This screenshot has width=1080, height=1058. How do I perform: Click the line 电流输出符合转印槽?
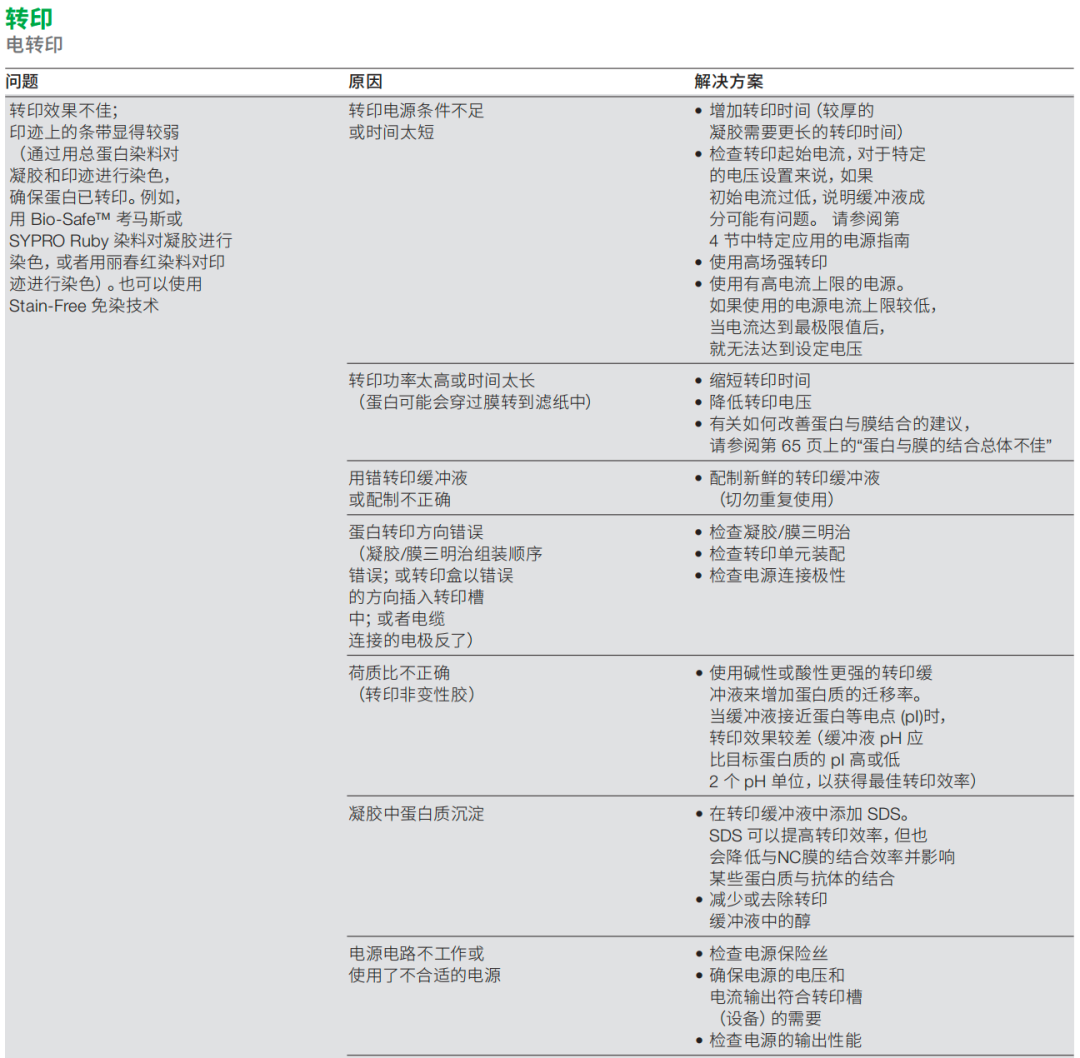pyautogui.click(x=786, y=997)
